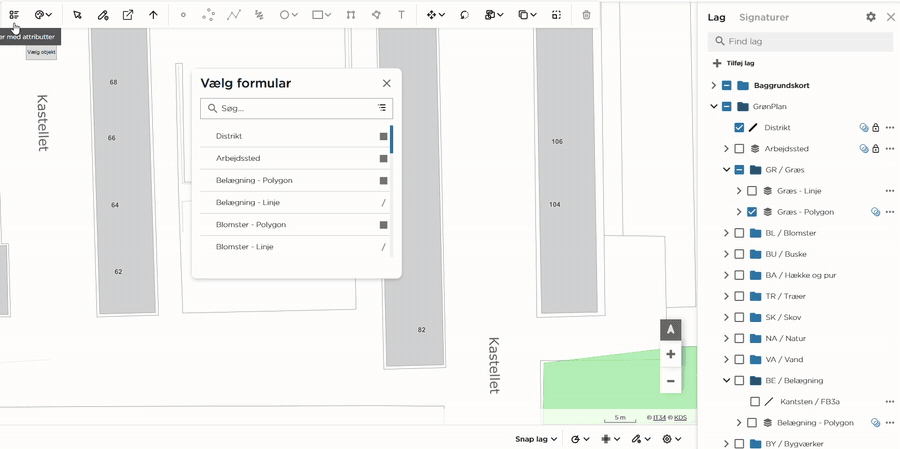Enable the Kantsten / FB3a layer checkbox

755,401
